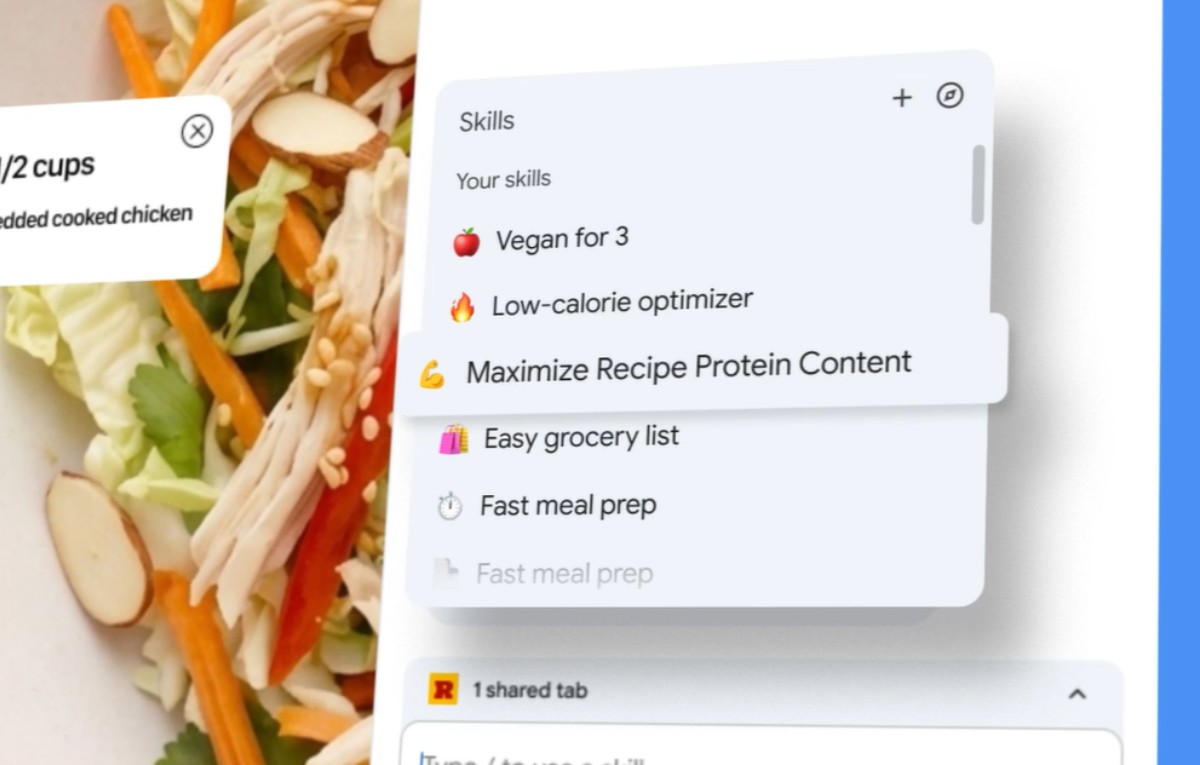Click the flexed bicep protein icon
Screen dimensions: 1200x765
coord(432,376)
